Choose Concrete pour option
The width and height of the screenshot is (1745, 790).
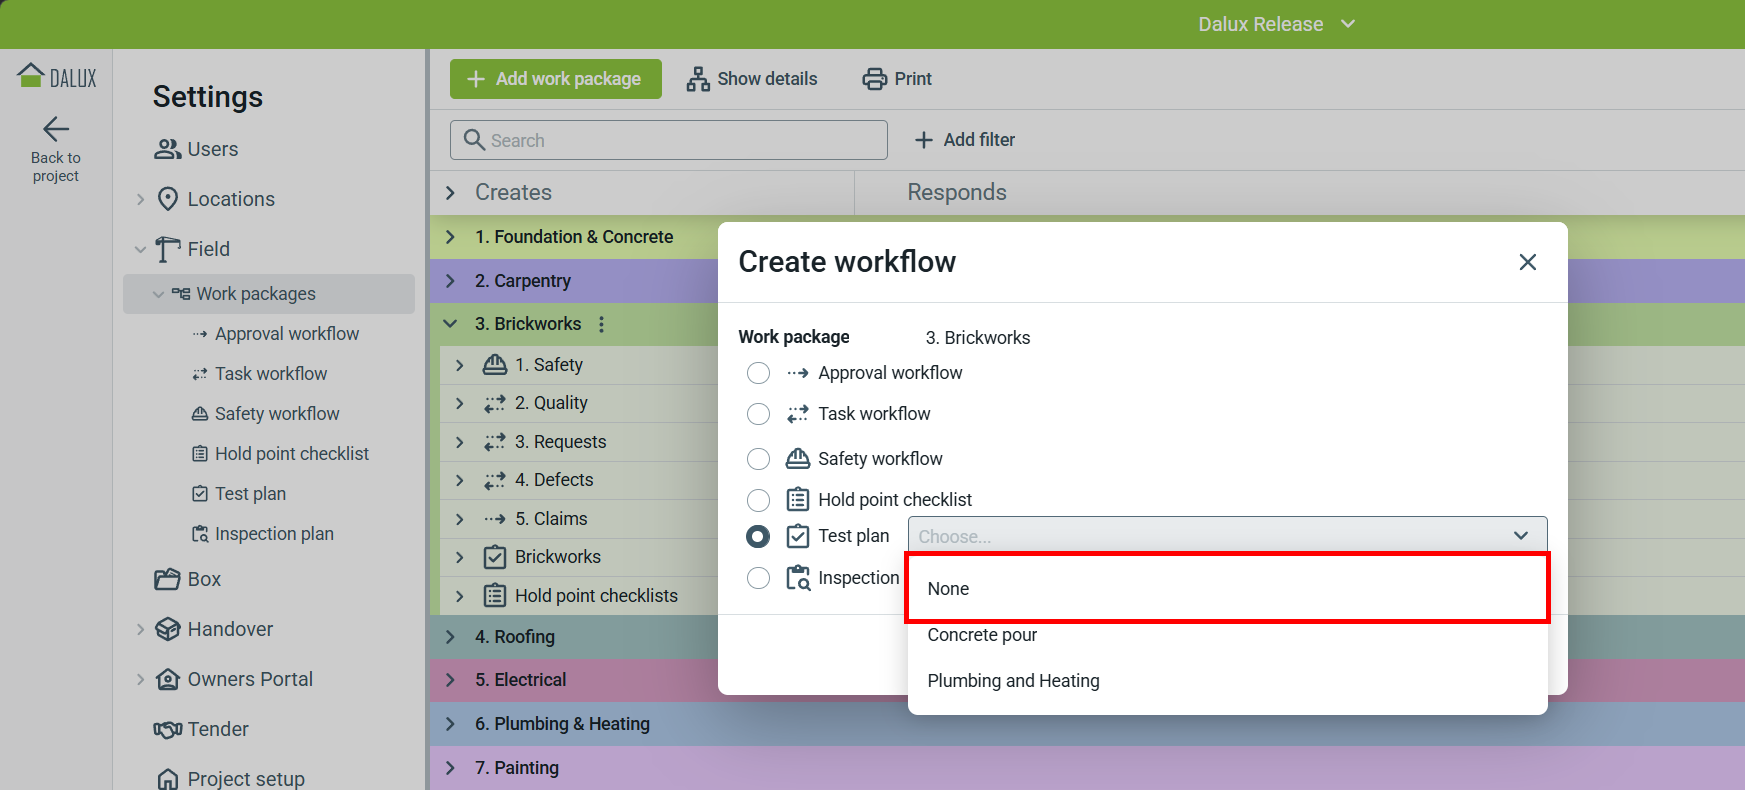pyautogui.click(x=1227, y=635)
